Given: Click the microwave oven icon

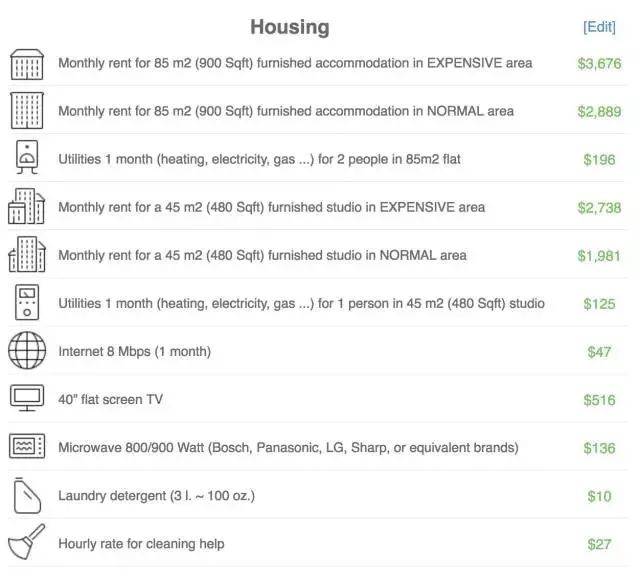Looking at the screenshot, I should point(27,446).
